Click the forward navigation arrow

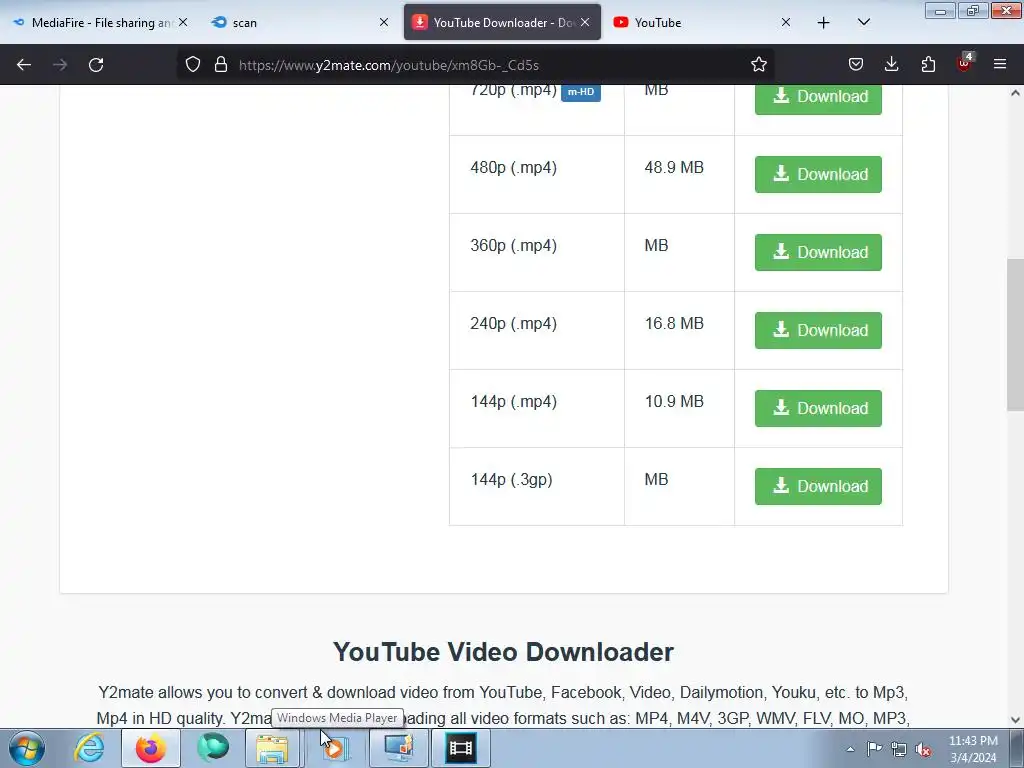pos(60,65)
